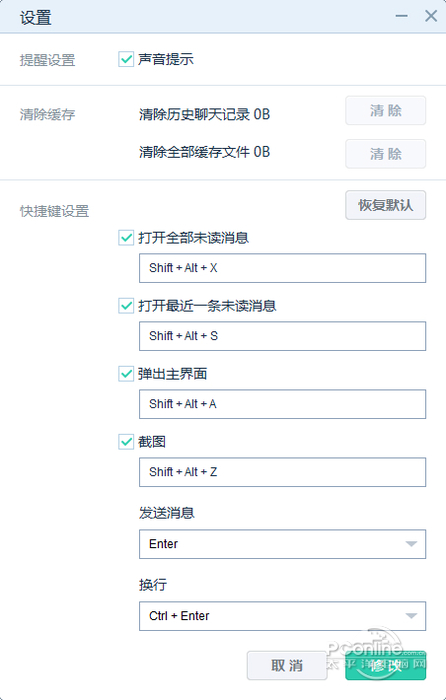Click the 发送消息 dropdown arrow

coord(411,544)
